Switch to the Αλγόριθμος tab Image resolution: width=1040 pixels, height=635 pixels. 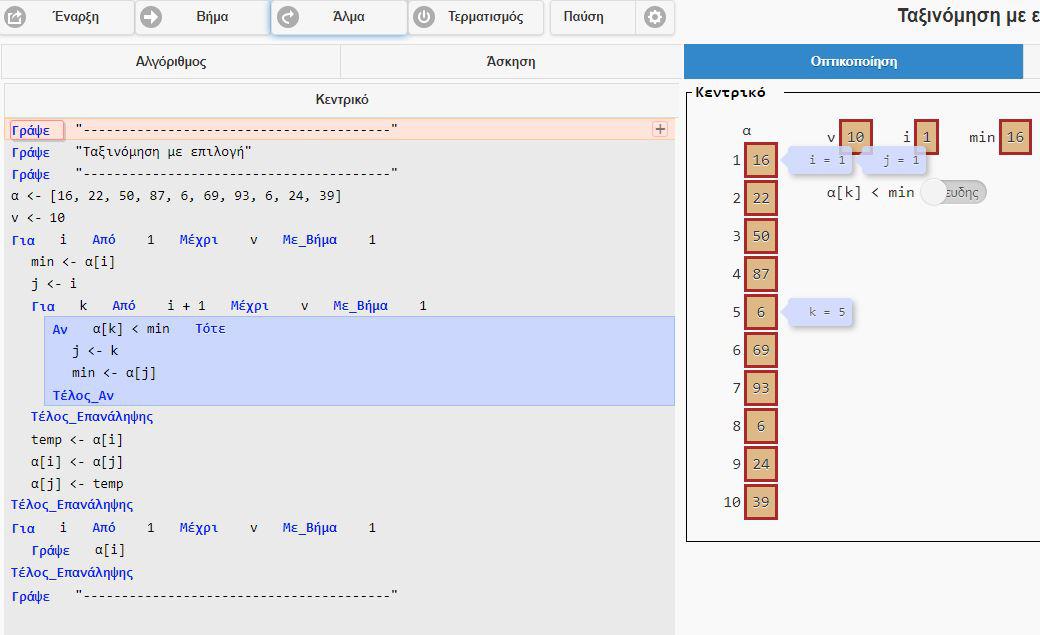(x=171, y=62)
